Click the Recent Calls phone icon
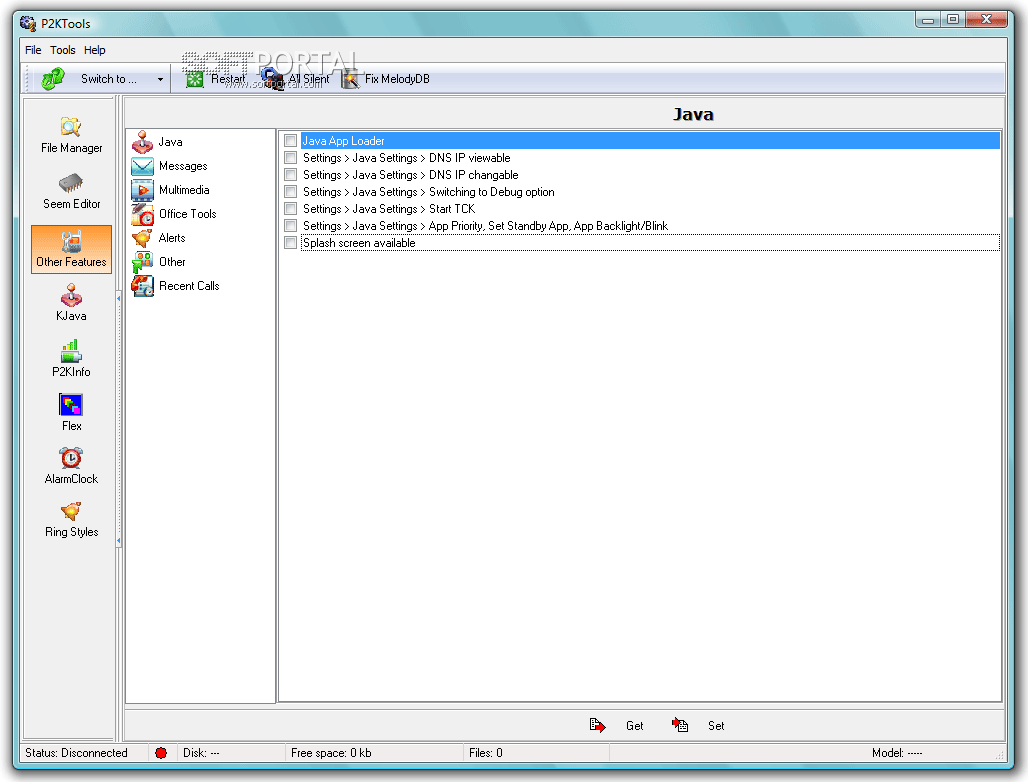 (142, 286)
